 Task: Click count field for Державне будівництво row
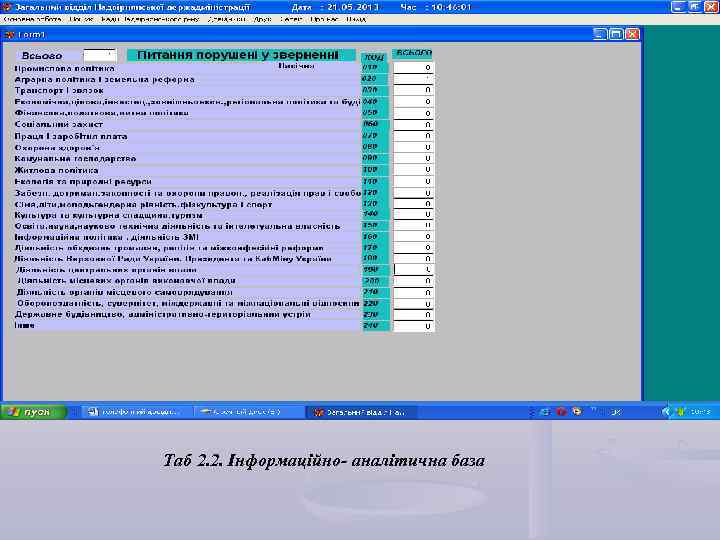tap(413, 315)
